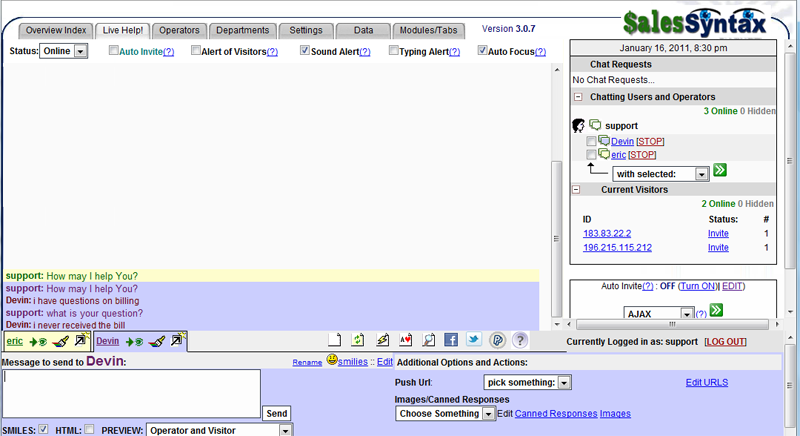The width and height of the screenshot is (800, 436).
Task: Click the paintbrush icon on eric's tab
Action: click(60, 341)
